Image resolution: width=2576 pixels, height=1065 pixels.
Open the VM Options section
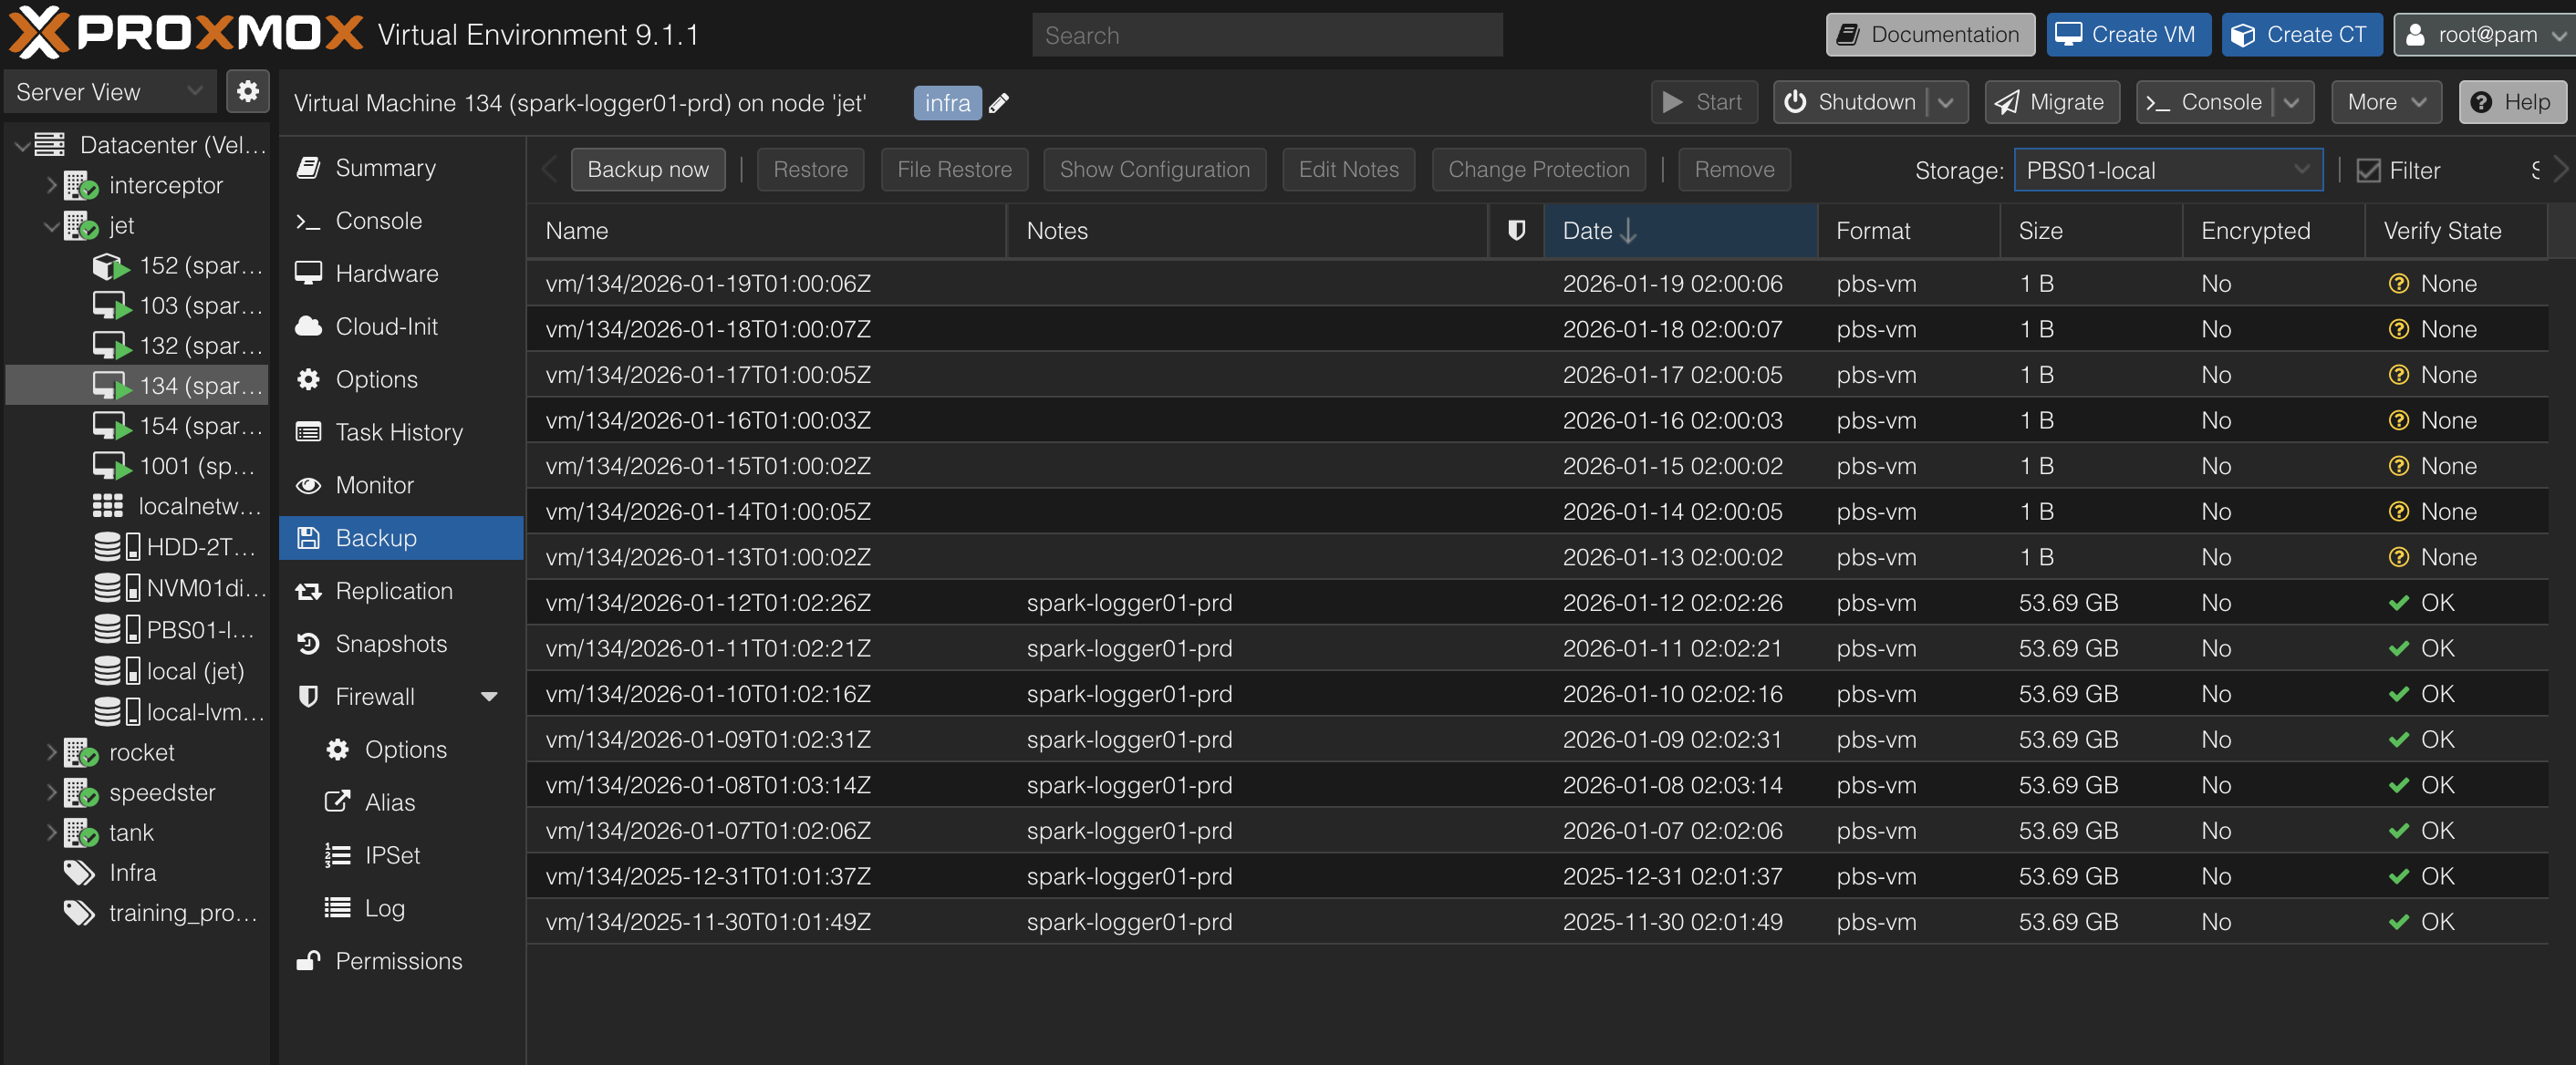click(401, 380)
